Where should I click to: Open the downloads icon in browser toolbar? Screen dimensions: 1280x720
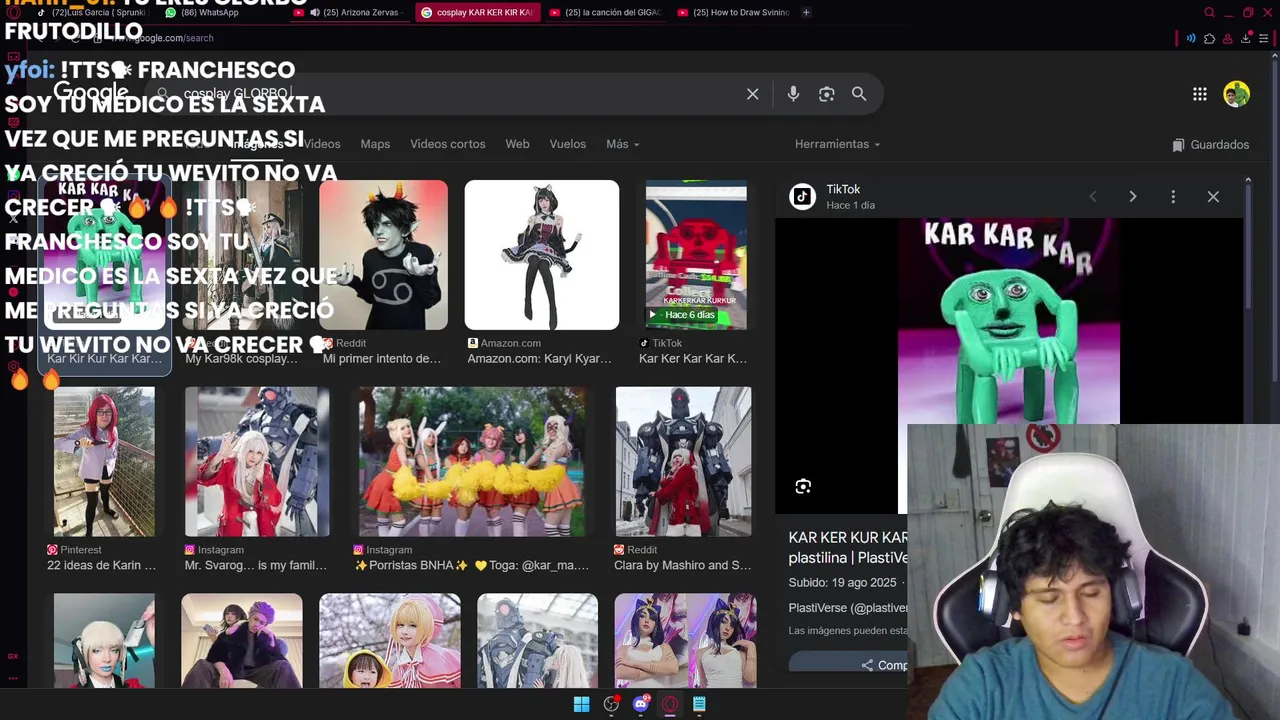click(x=1245, y=38)
